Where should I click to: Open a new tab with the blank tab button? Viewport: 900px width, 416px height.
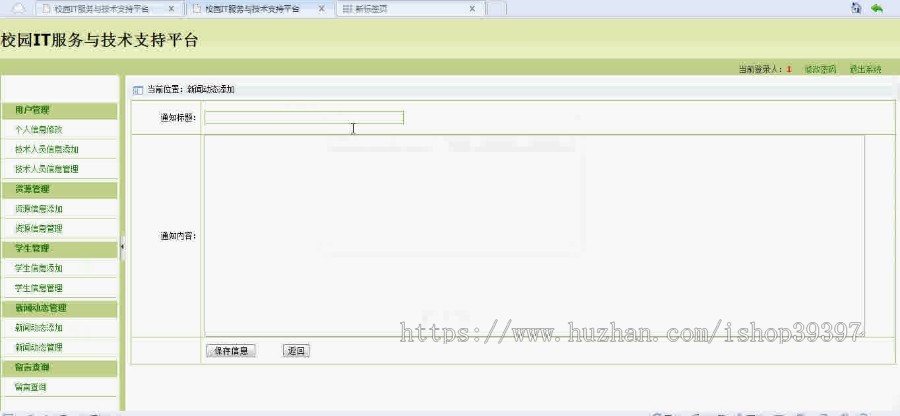coord(496,9)
